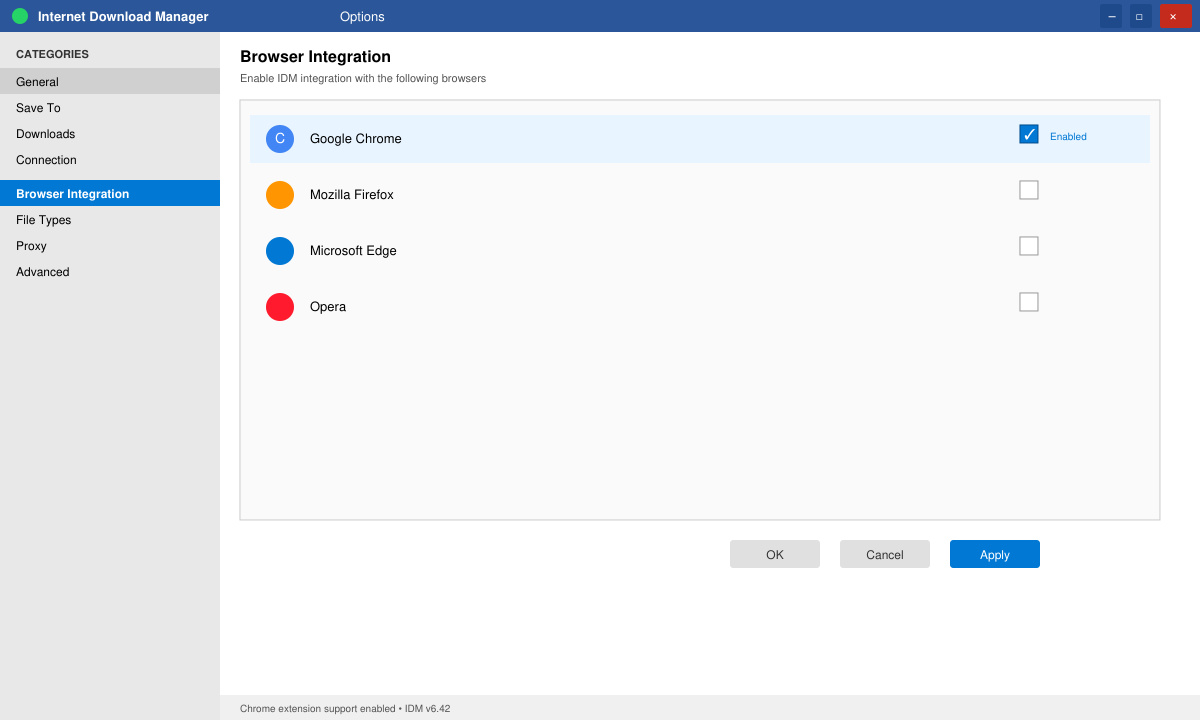This screenshot has height=720, width=1200.
Task: Confirm settings with OK button
Action: 775,554
